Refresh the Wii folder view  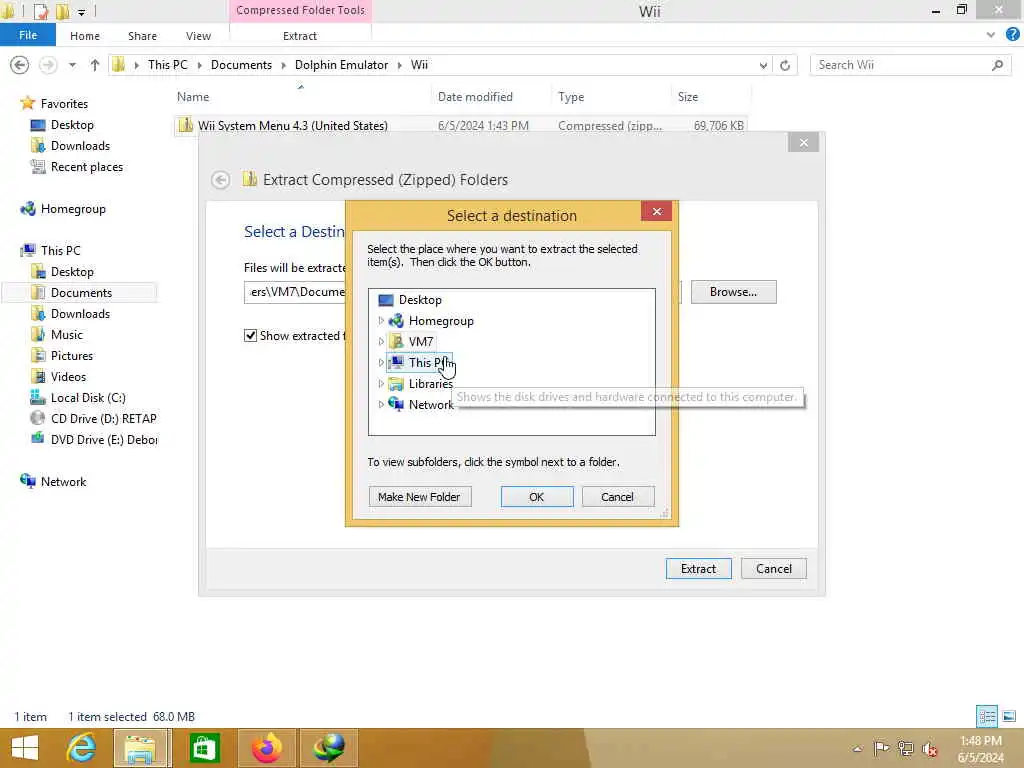(x=785, y=65)
